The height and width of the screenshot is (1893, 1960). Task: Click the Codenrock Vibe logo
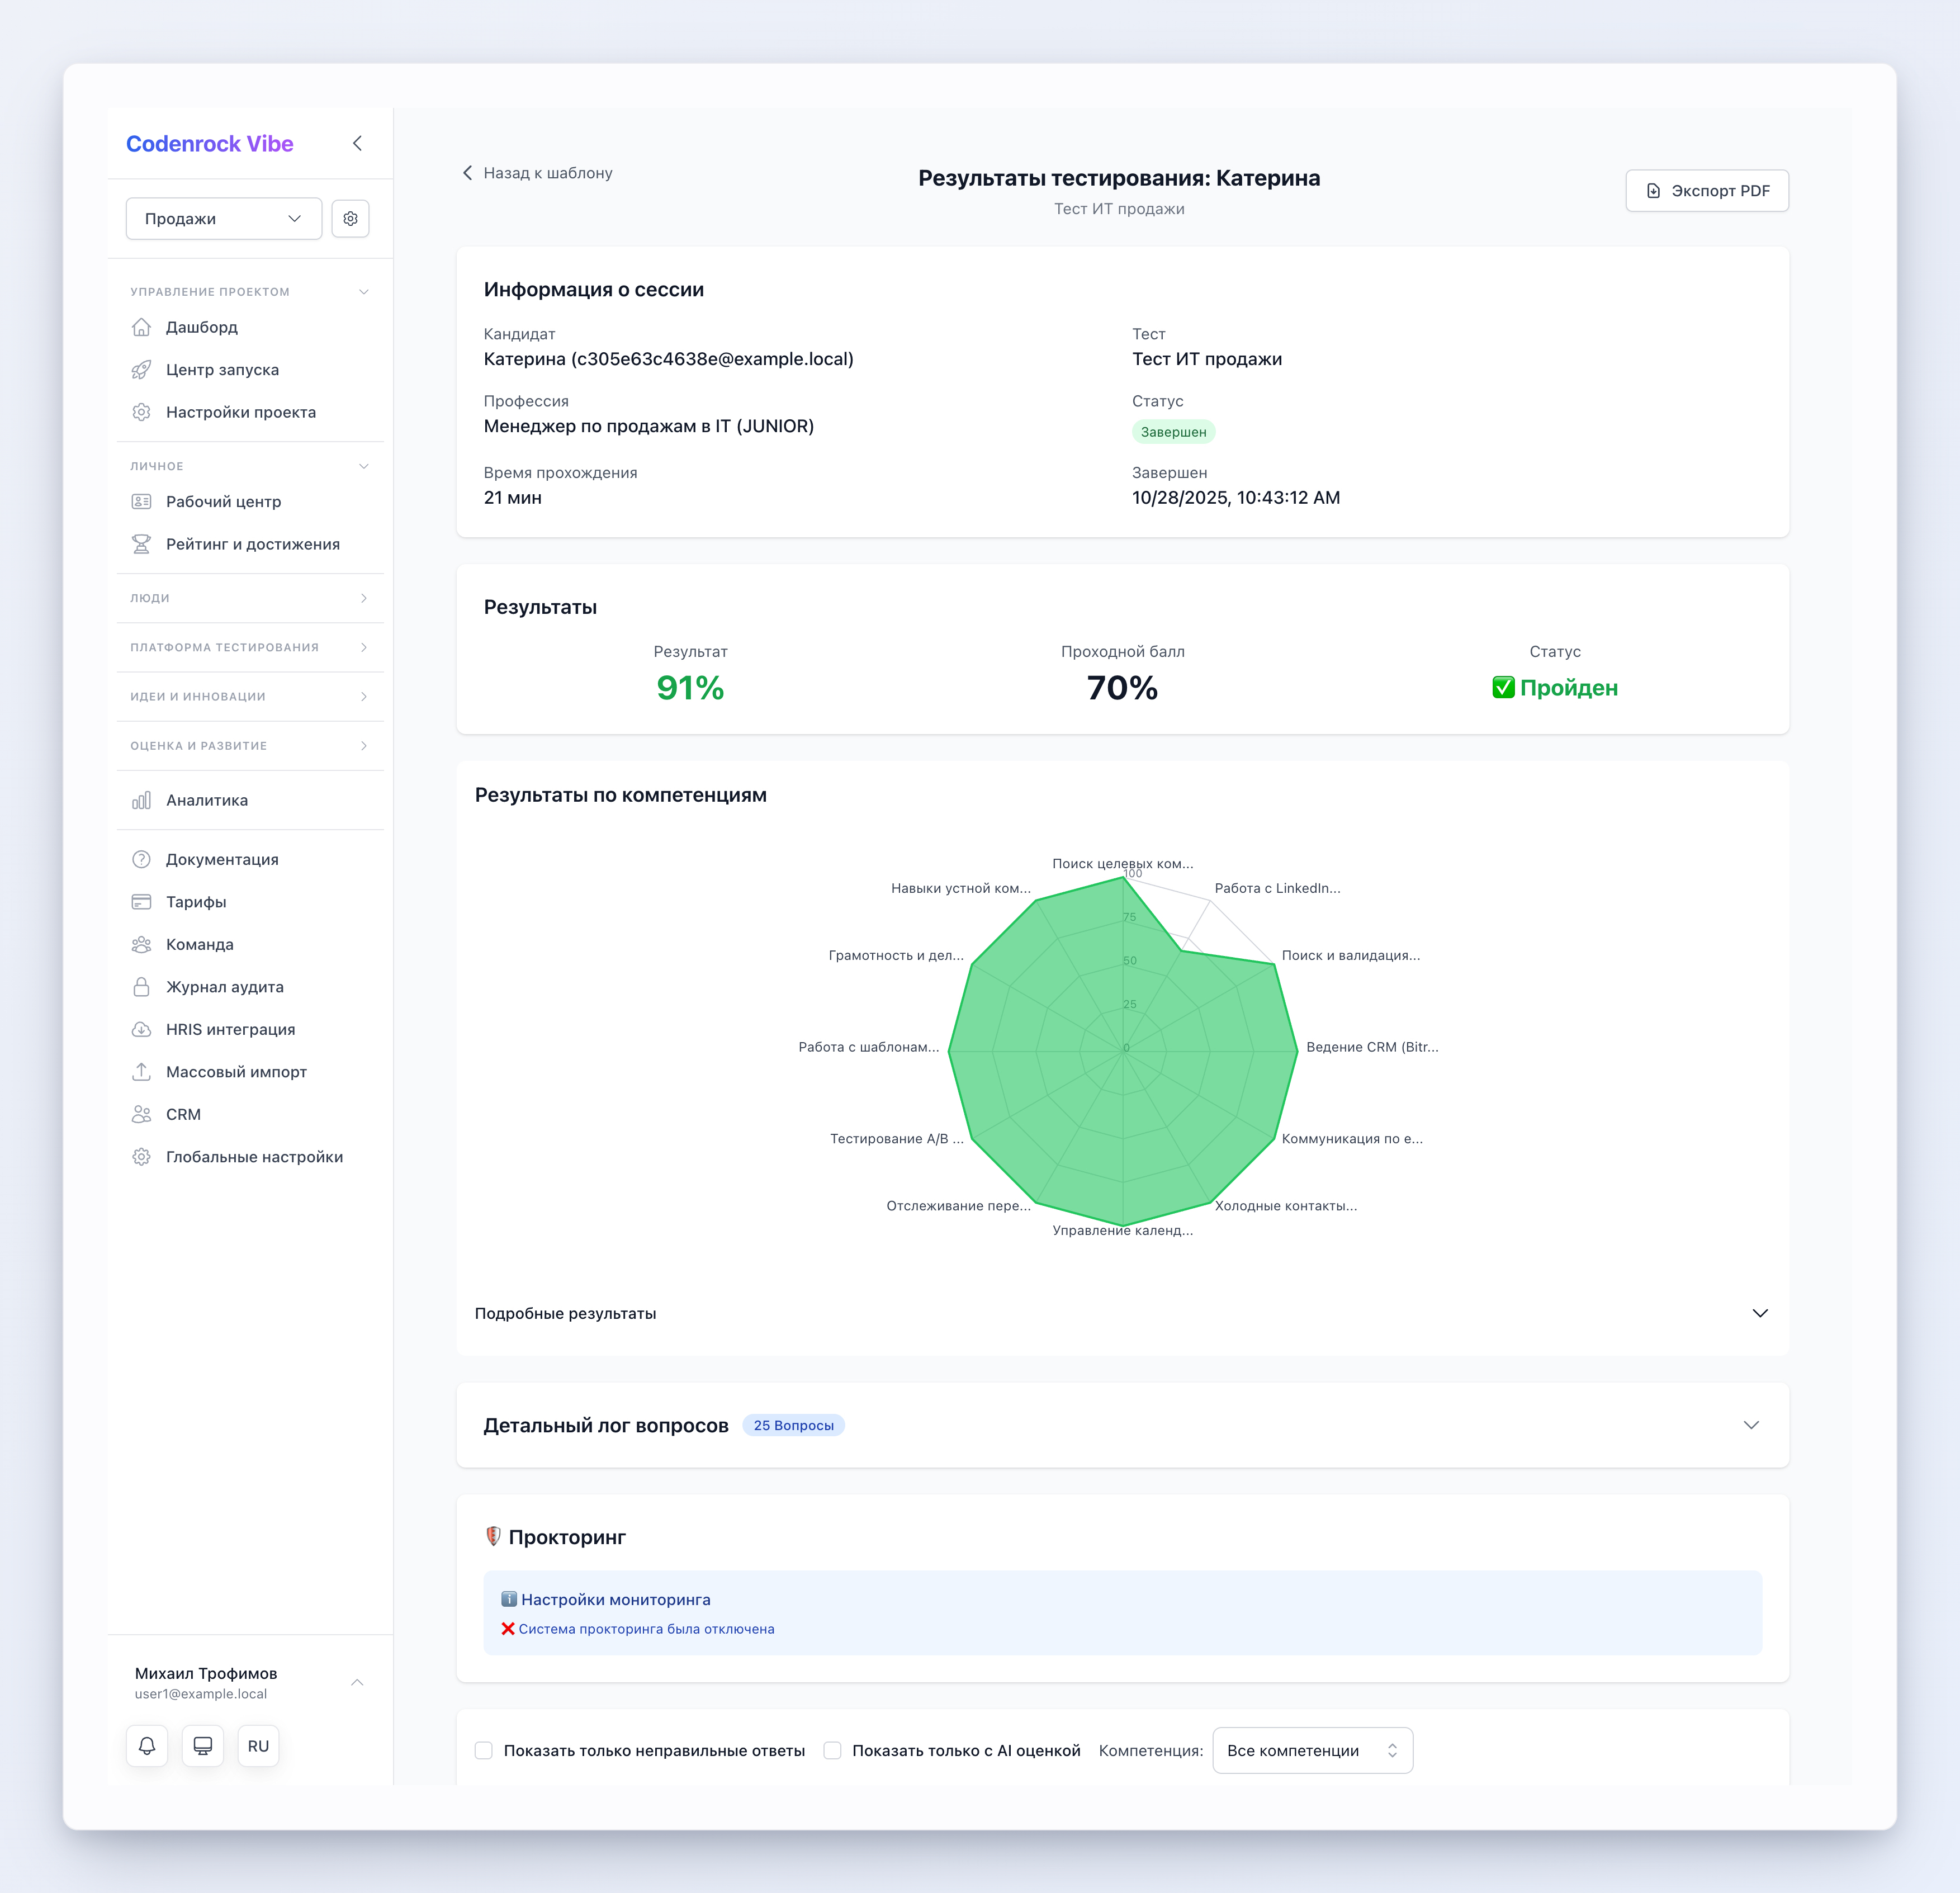[x=210, y=144]
